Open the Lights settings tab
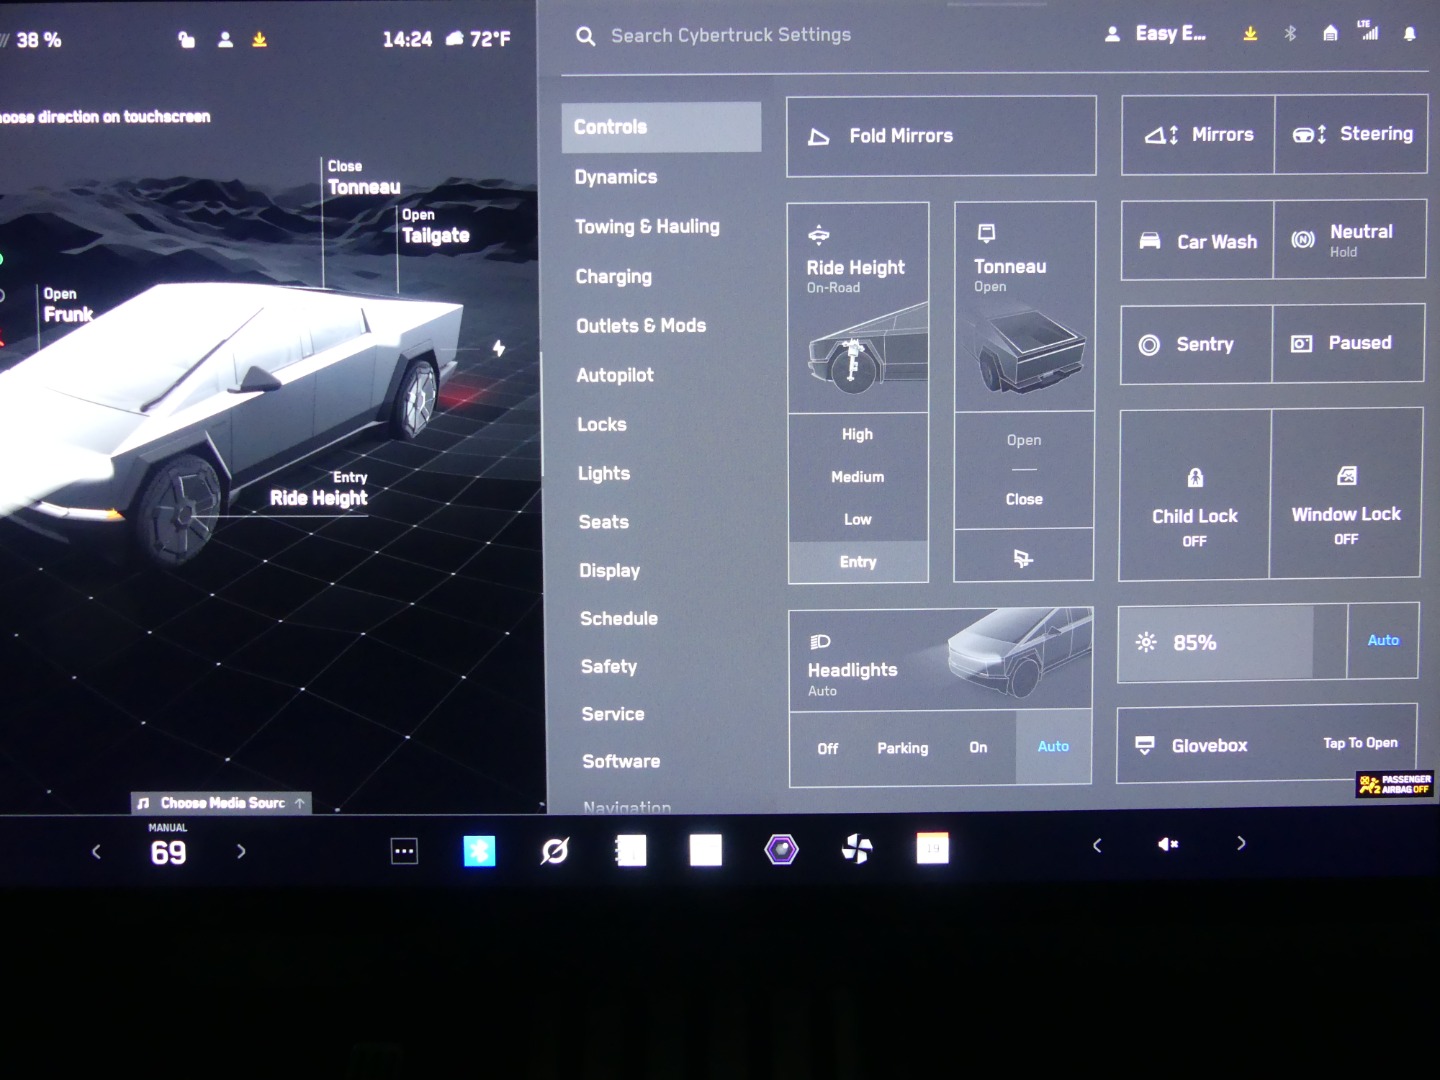 tap(604, 473)
